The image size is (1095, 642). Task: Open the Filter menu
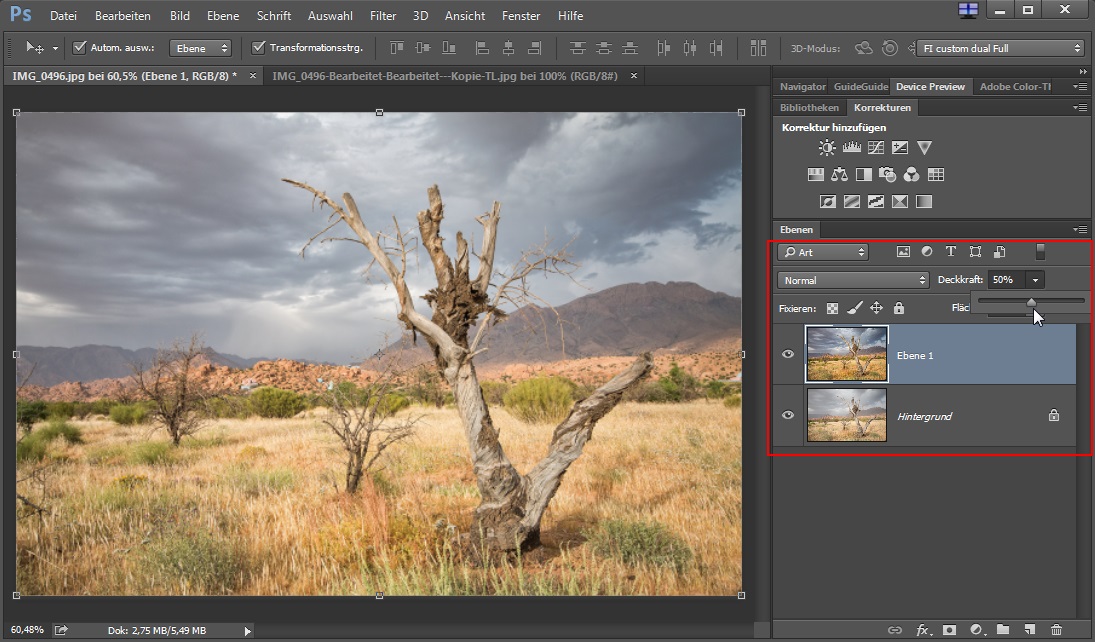[x=383, y=15]
